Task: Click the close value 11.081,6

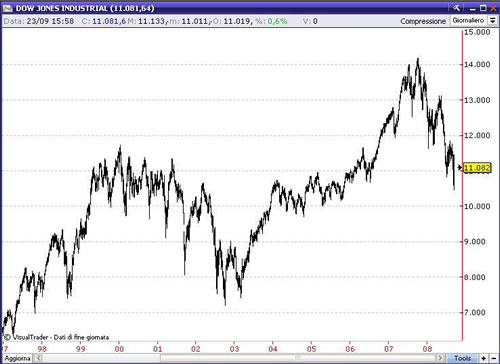Action: [x=109, y=21]
